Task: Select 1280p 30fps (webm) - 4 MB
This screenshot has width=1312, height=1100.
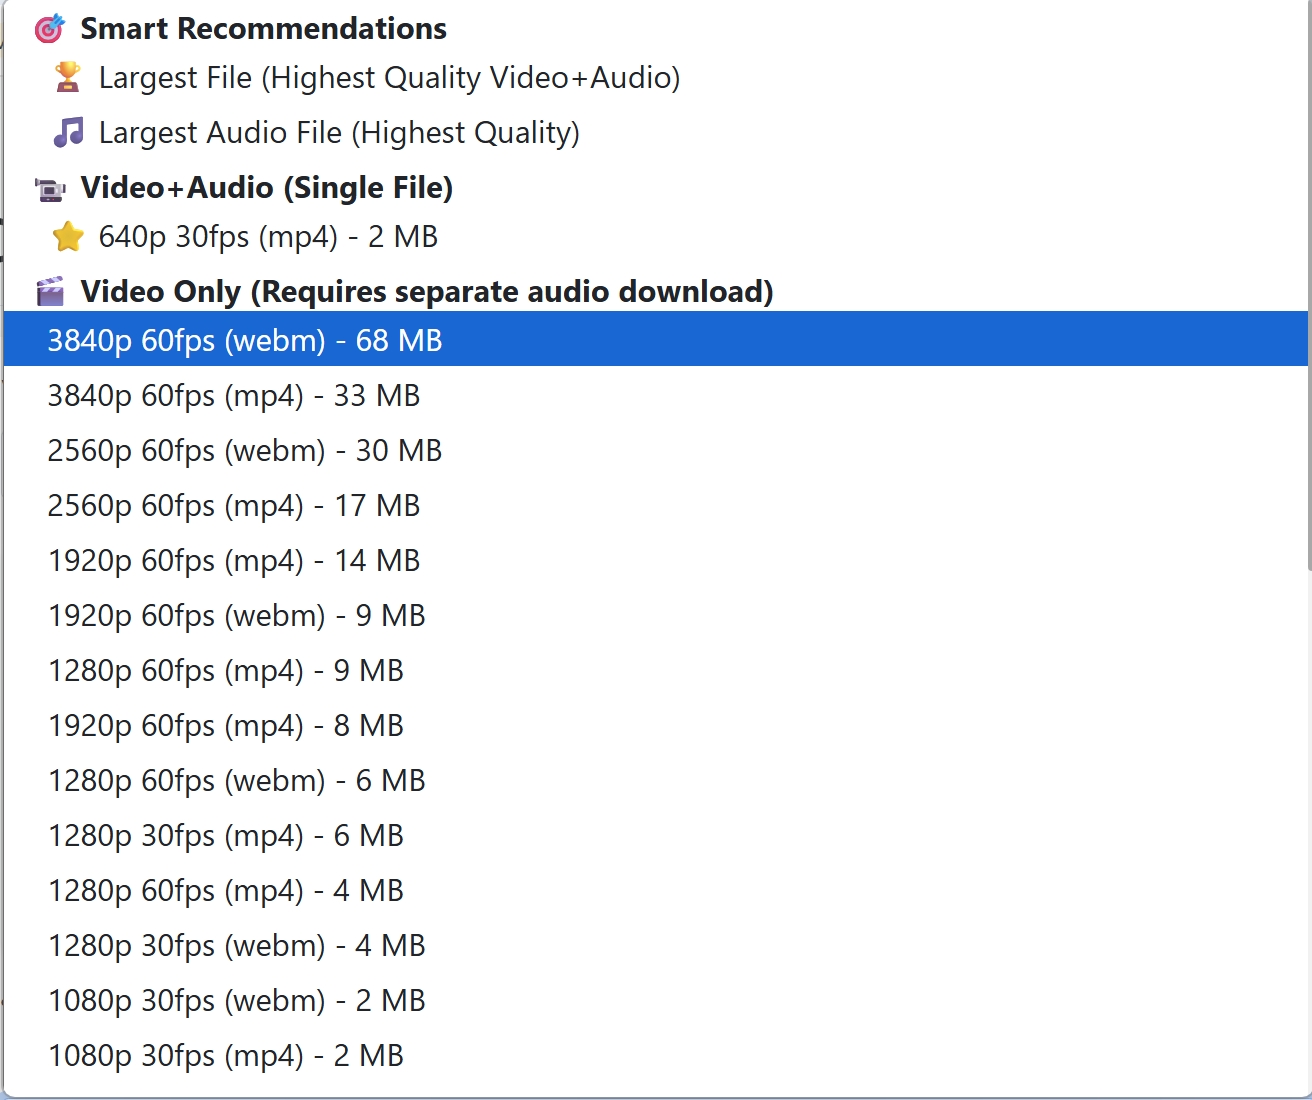Action: tap(656, 945)
